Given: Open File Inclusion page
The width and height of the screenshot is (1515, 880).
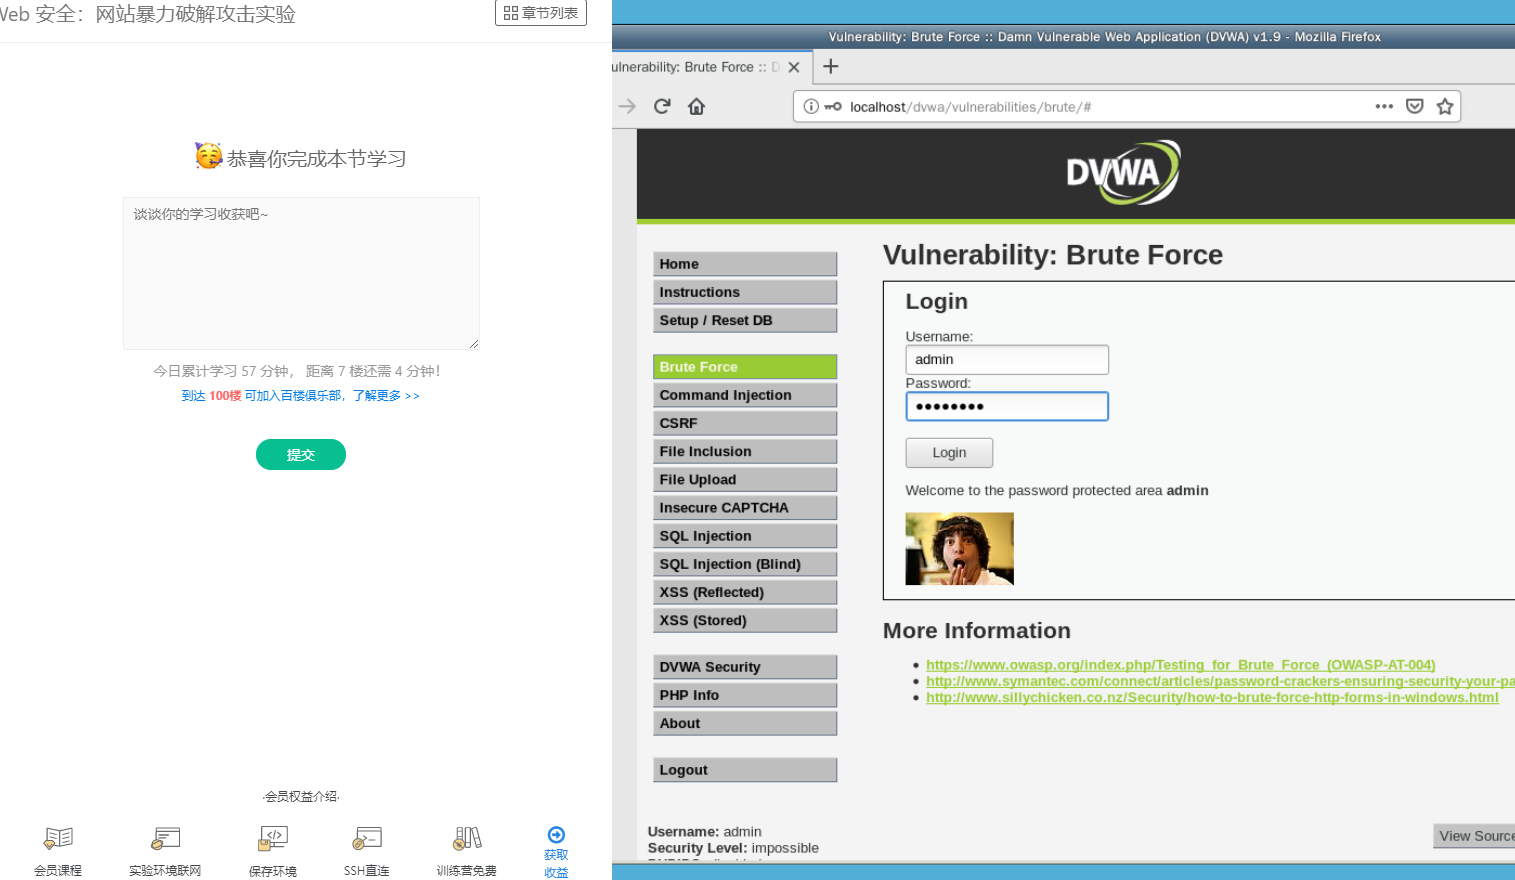Looking at the screenshot, I should coord(745,451).
